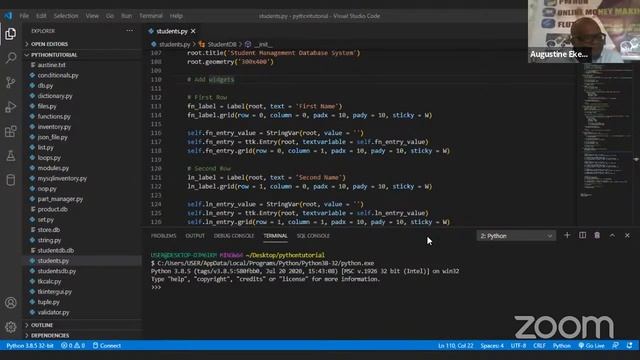Viewport: 640px width, 360px height.
Task: Click Python 3.8.5 32-bit interpreter selector
Action: tap(30, 346)
